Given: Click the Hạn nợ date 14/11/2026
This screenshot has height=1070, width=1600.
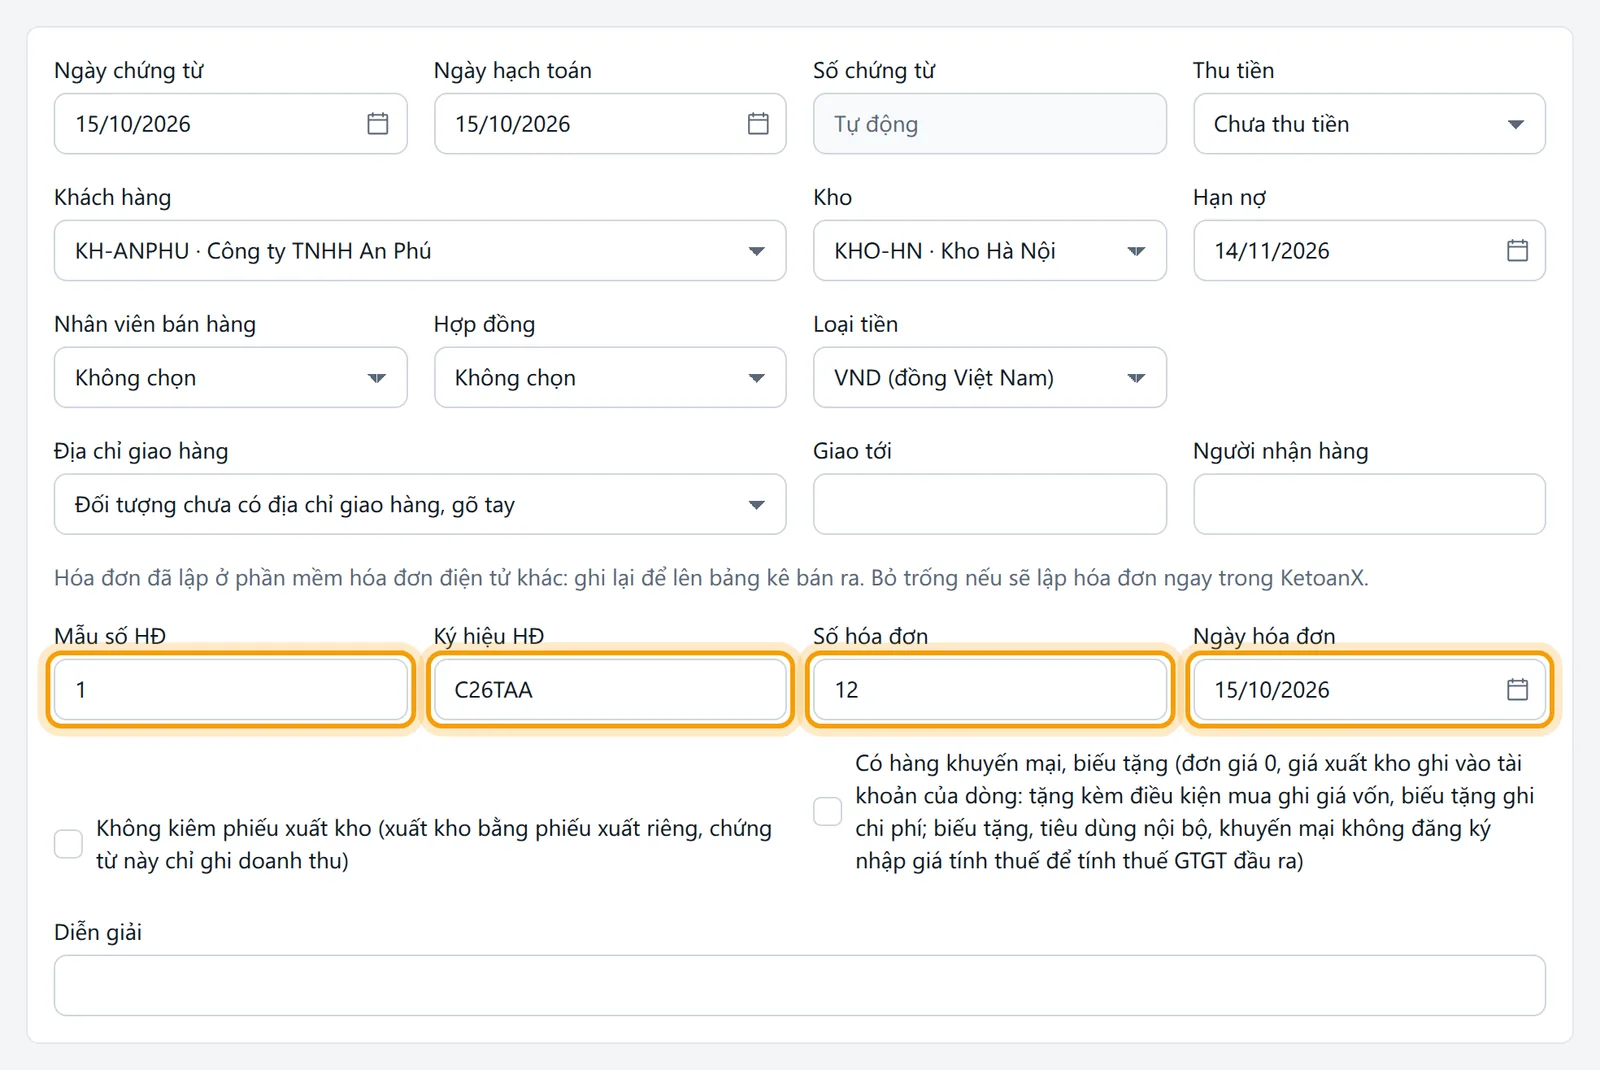Looking at the screenshot, I should coord(1272,252).
